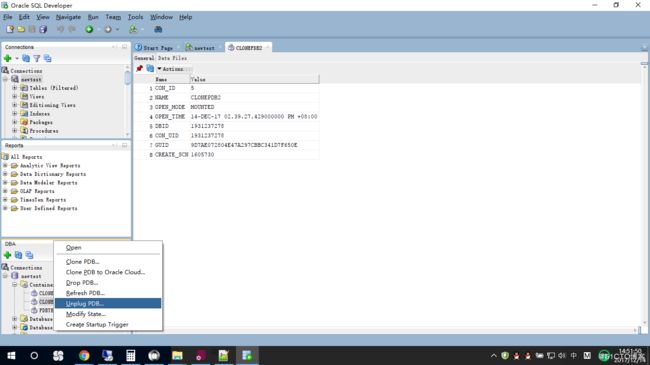Click the gray Forward navigation arrow
The height and width of the screenshot is (365, 650).
point(108,29)
